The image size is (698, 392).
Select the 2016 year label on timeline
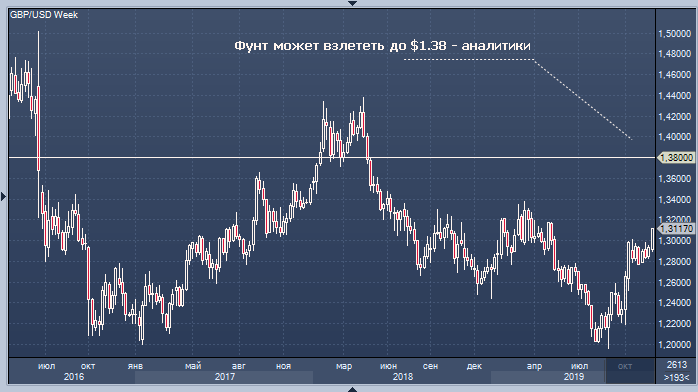74,377
